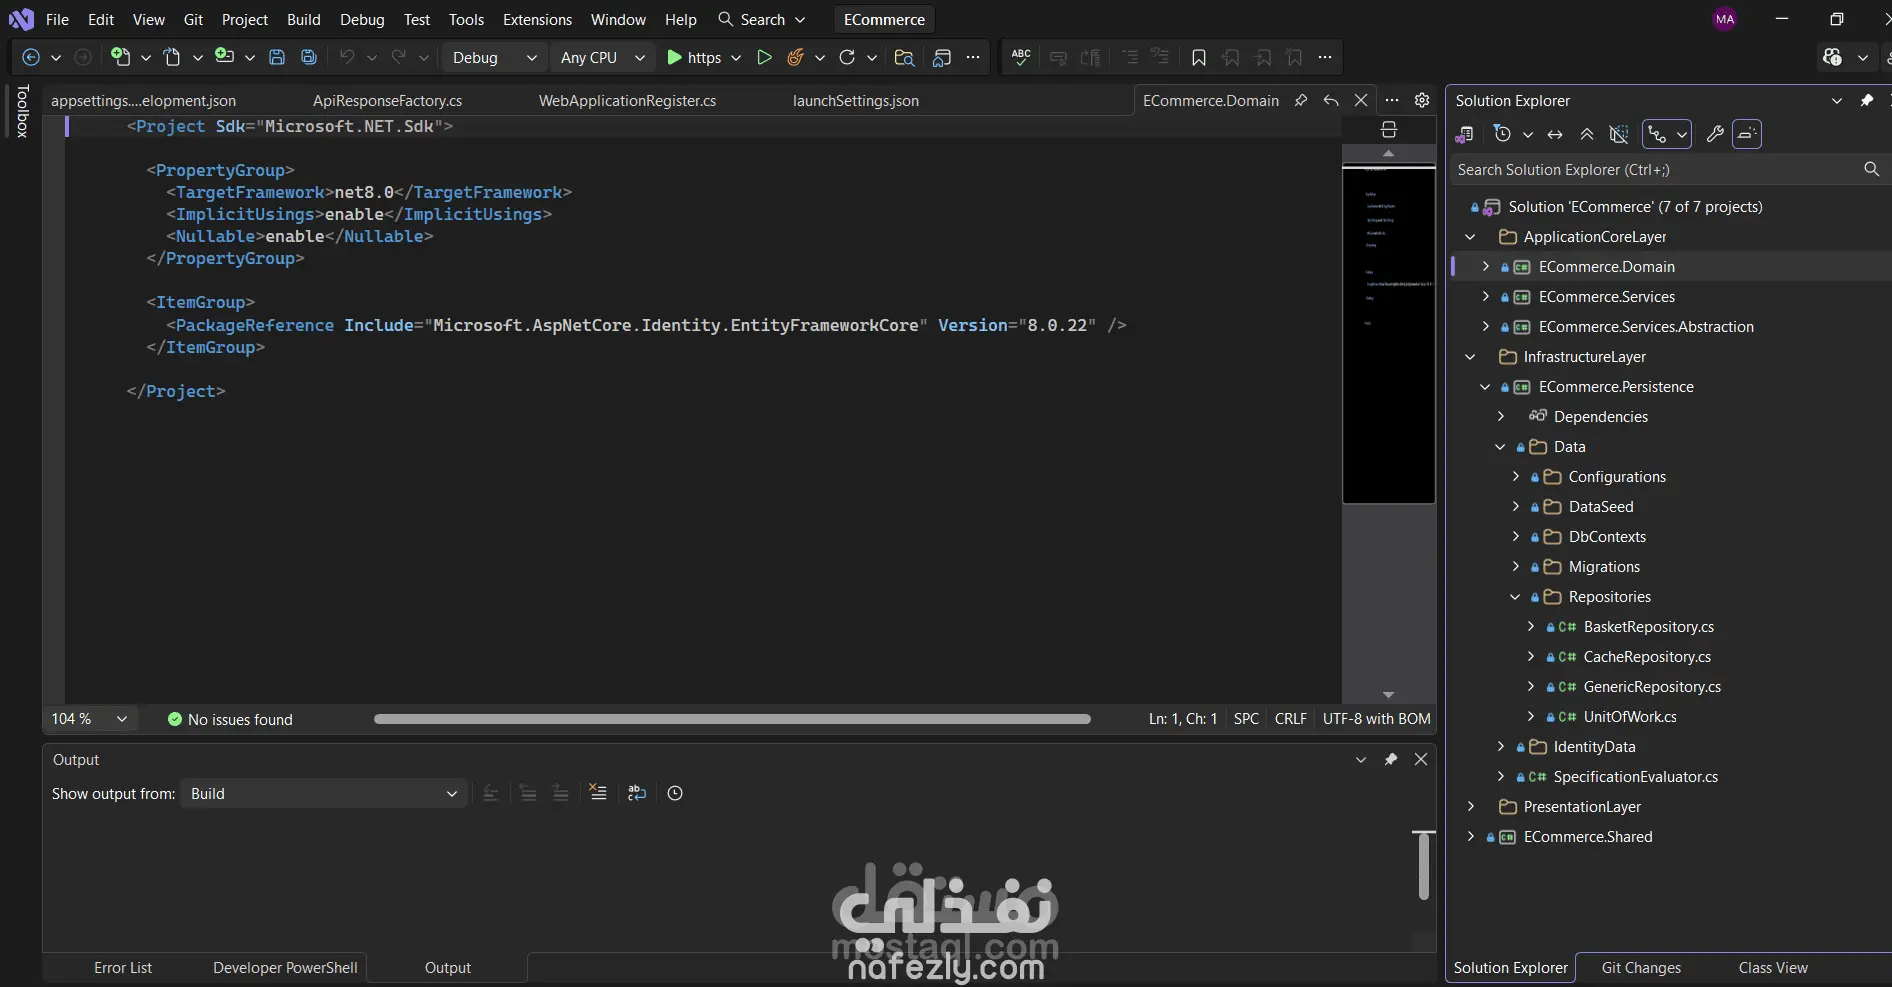1892x987 pixels.
Task: Click Start Without Debugging outline play icon
Action: (x=764, y=57)
